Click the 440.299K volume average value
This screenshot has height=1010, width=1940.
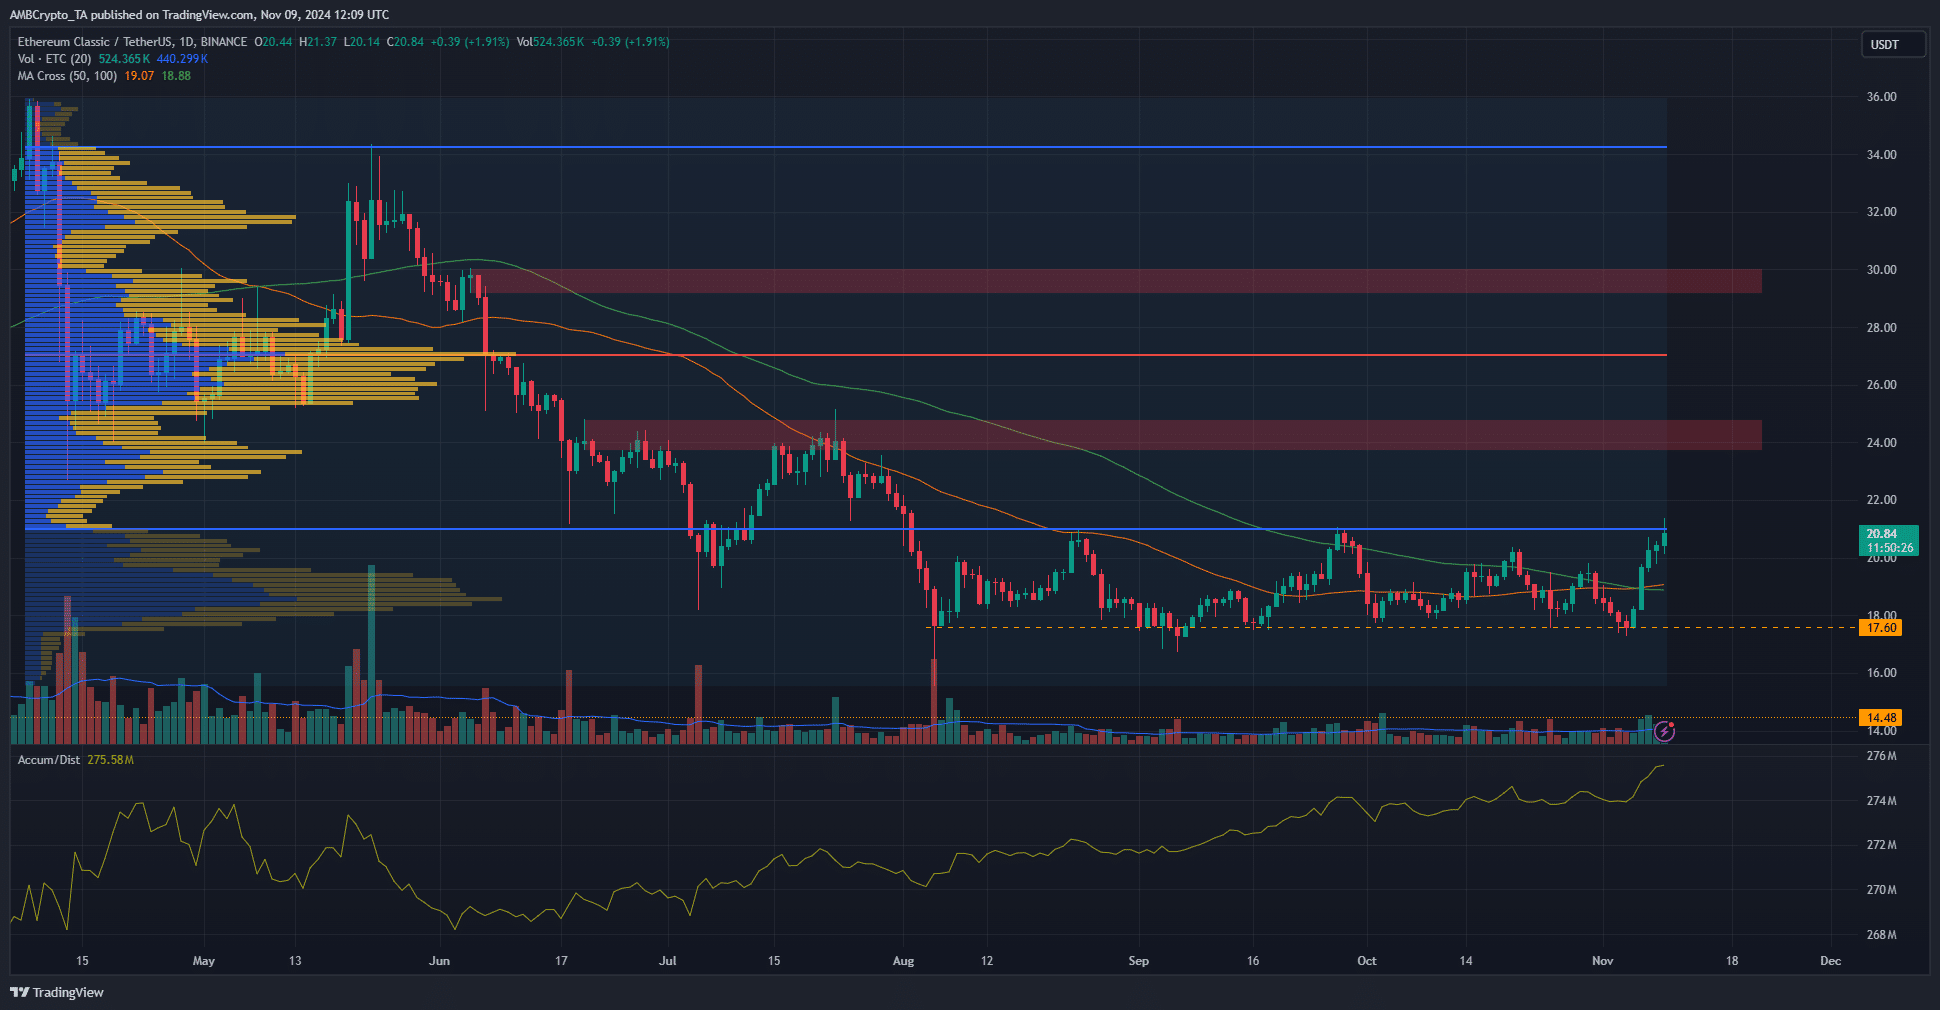pos(182,59)
